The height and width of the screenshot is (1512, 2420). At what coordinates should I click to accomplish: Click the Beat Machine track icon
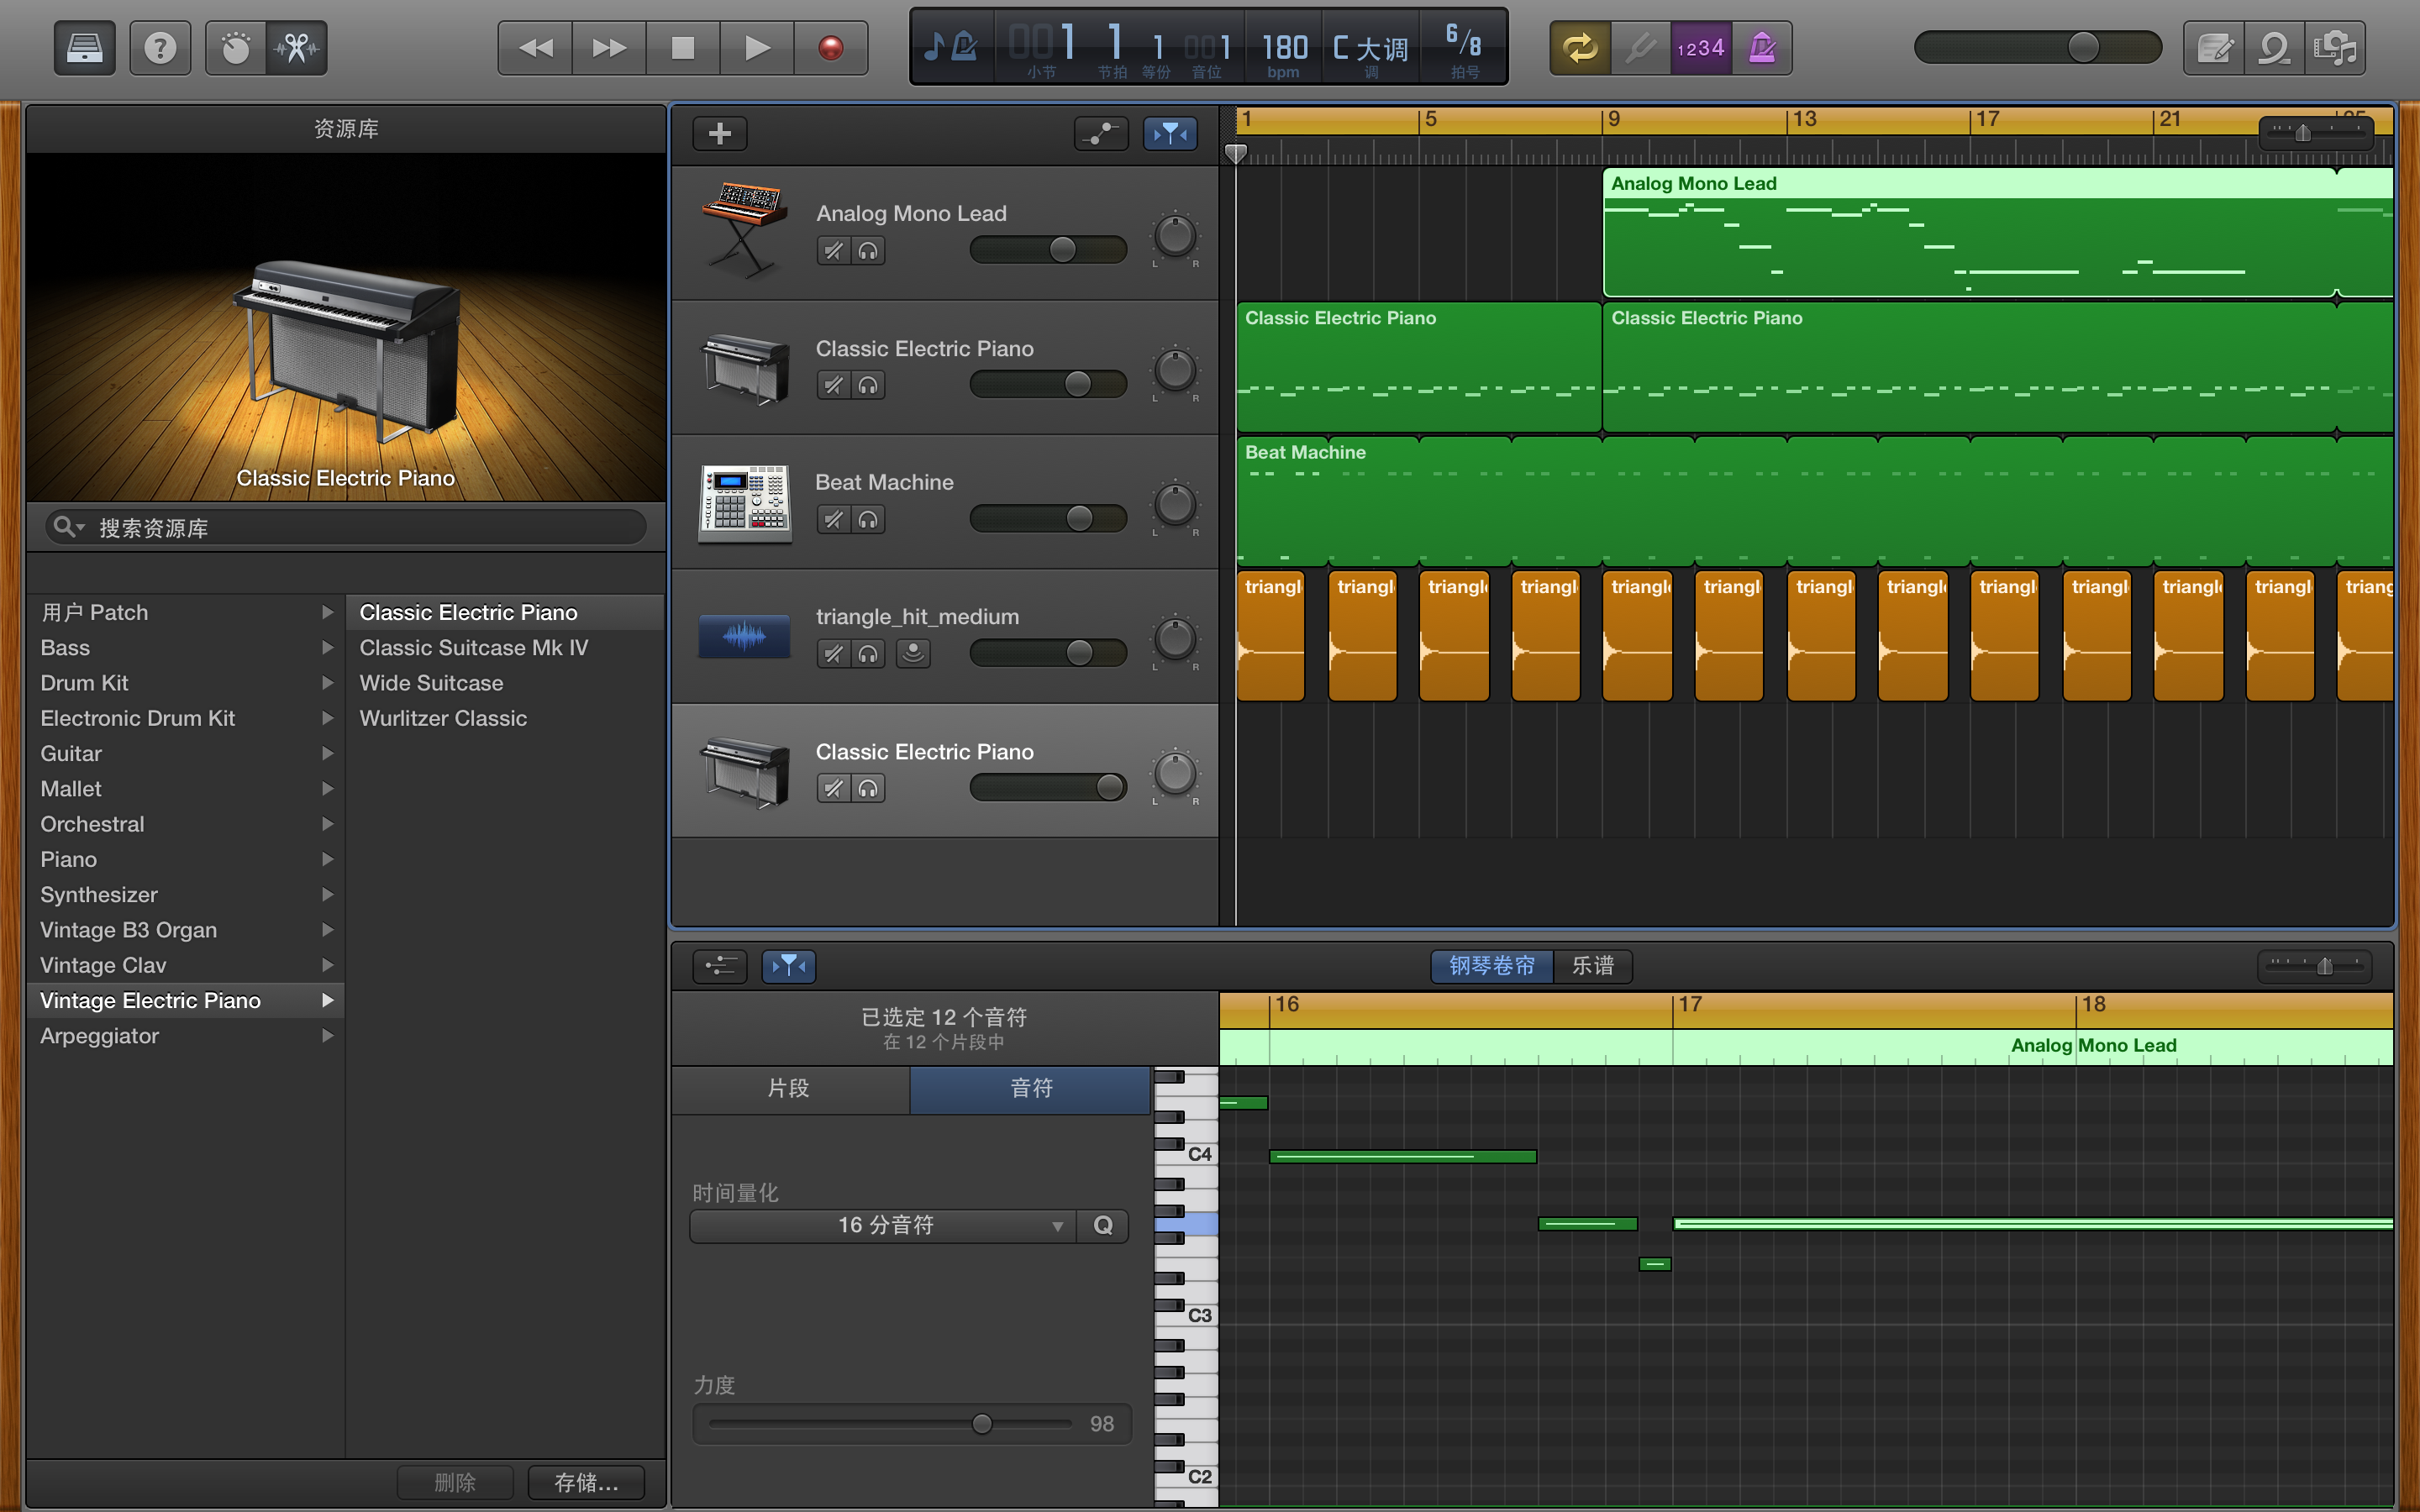click(744, 503)
